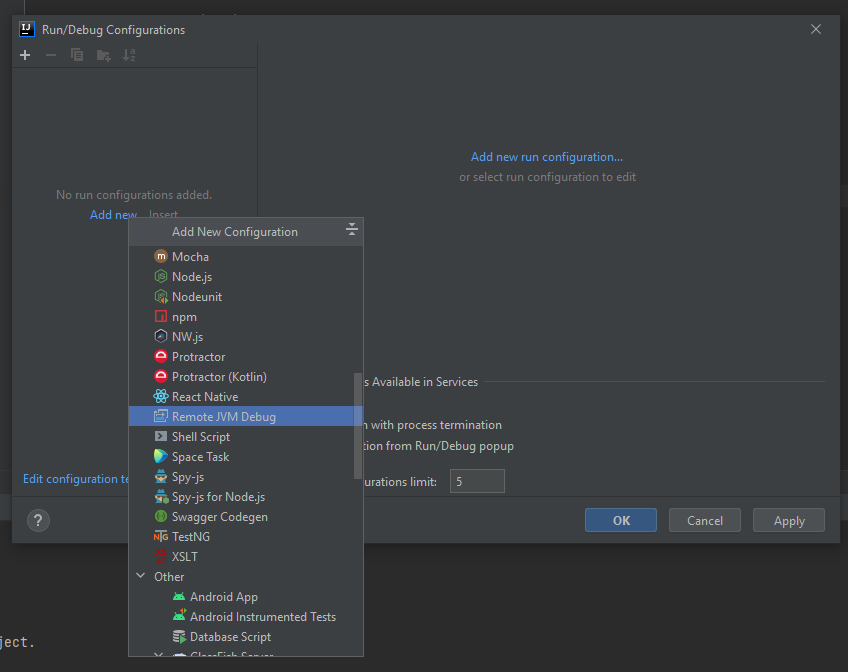Select the Remote JVM Debug icon
This screenshot has height=672, width=848.
point(161,416)
